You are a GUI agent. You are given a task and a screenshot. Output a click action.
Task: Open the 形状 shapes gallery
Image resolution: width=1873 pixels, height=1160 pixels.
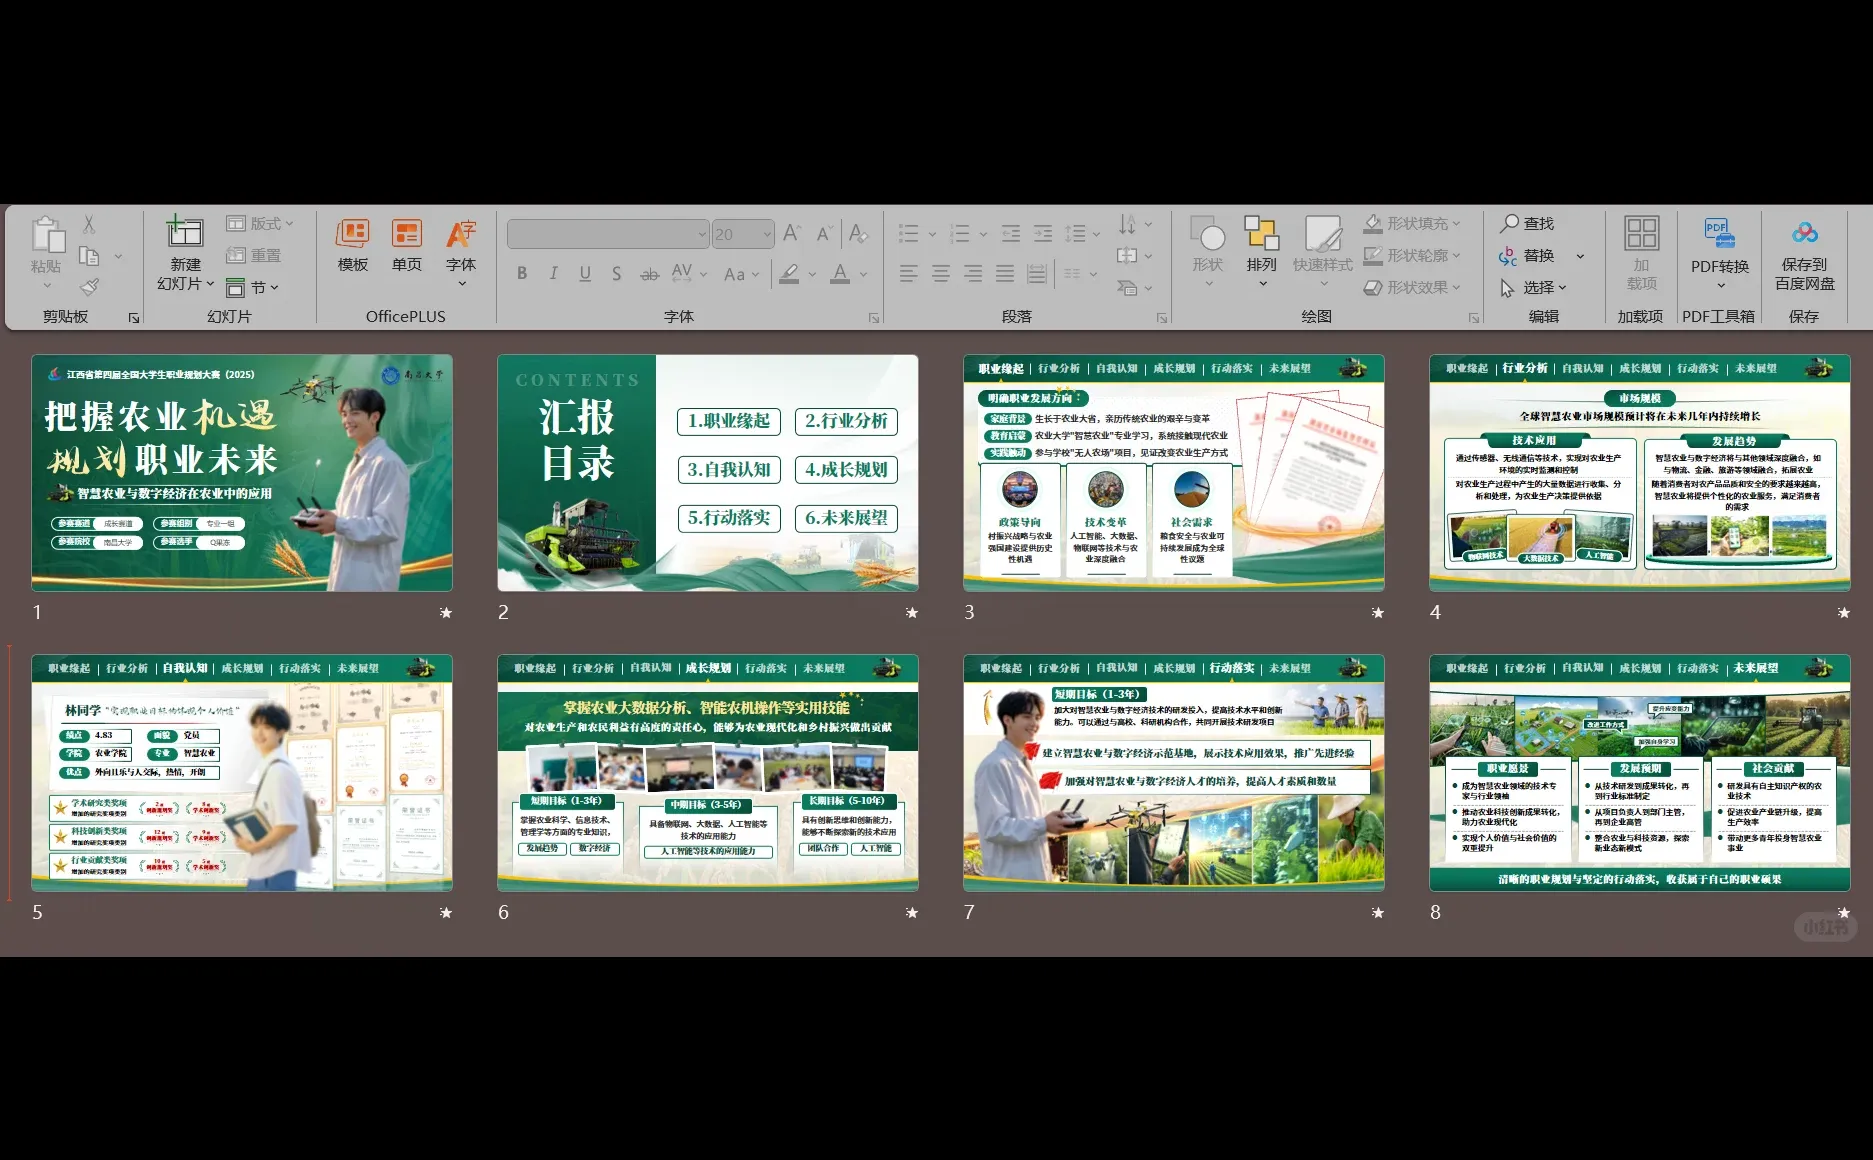[x=1208, y=250]
